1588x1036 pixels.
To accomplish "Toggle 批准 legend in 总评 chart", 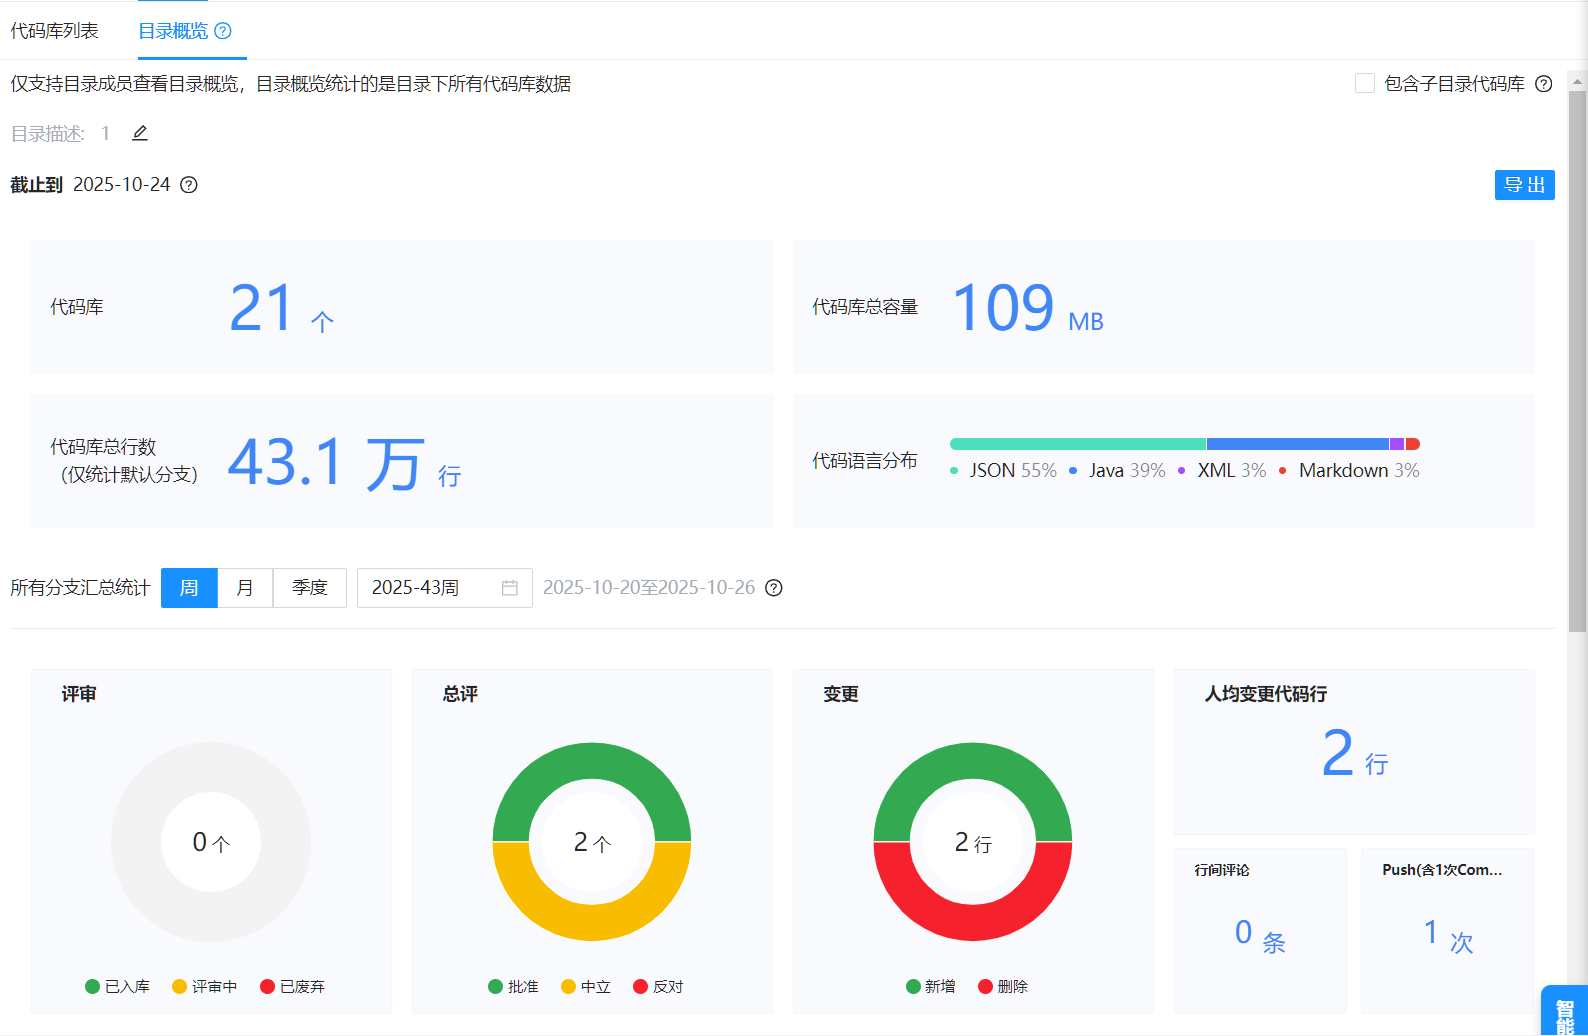I will pos(513,987).
